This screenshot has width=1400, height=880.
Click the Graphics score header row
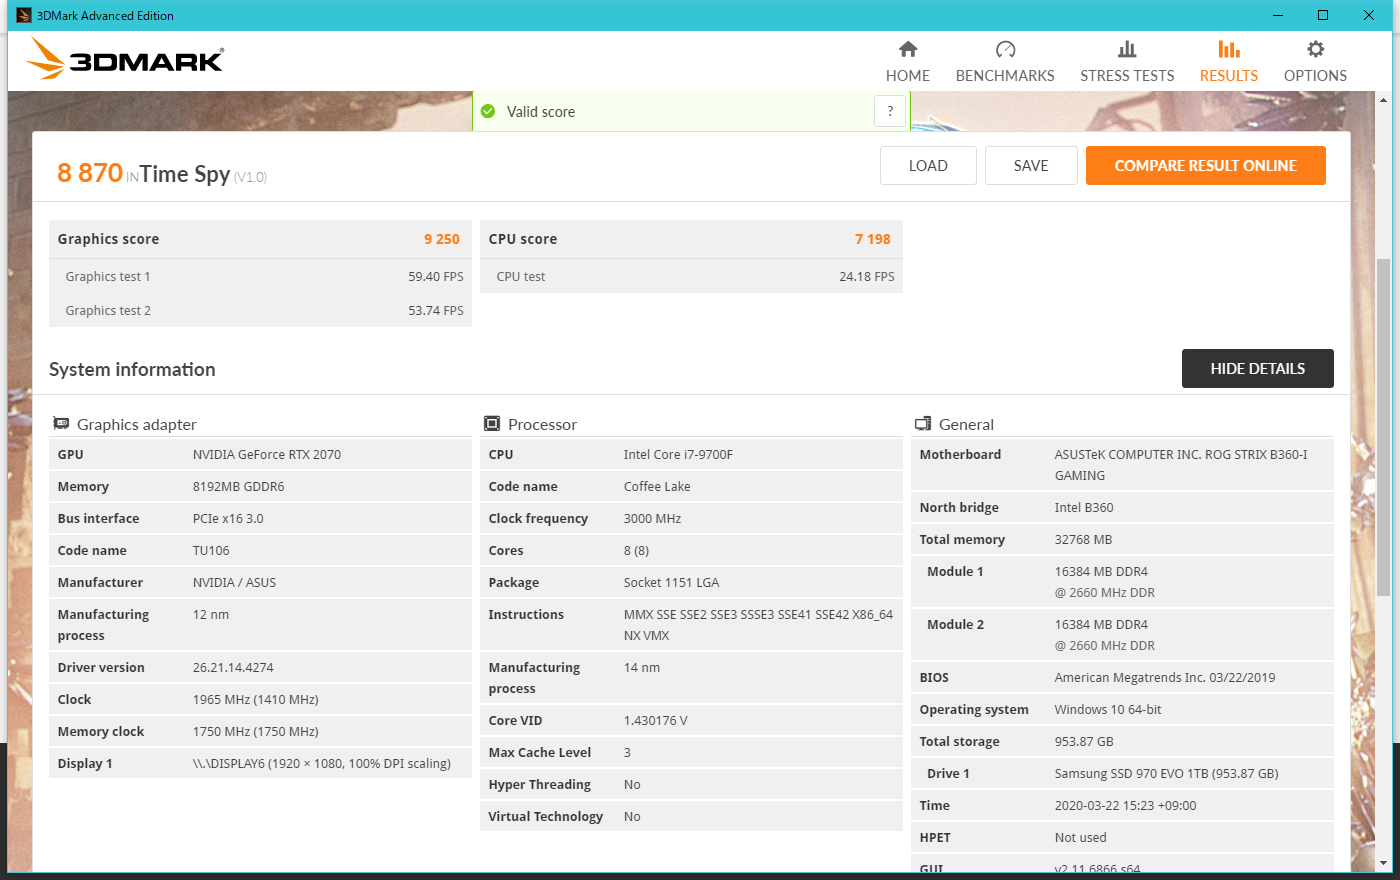tap(259, 239)
